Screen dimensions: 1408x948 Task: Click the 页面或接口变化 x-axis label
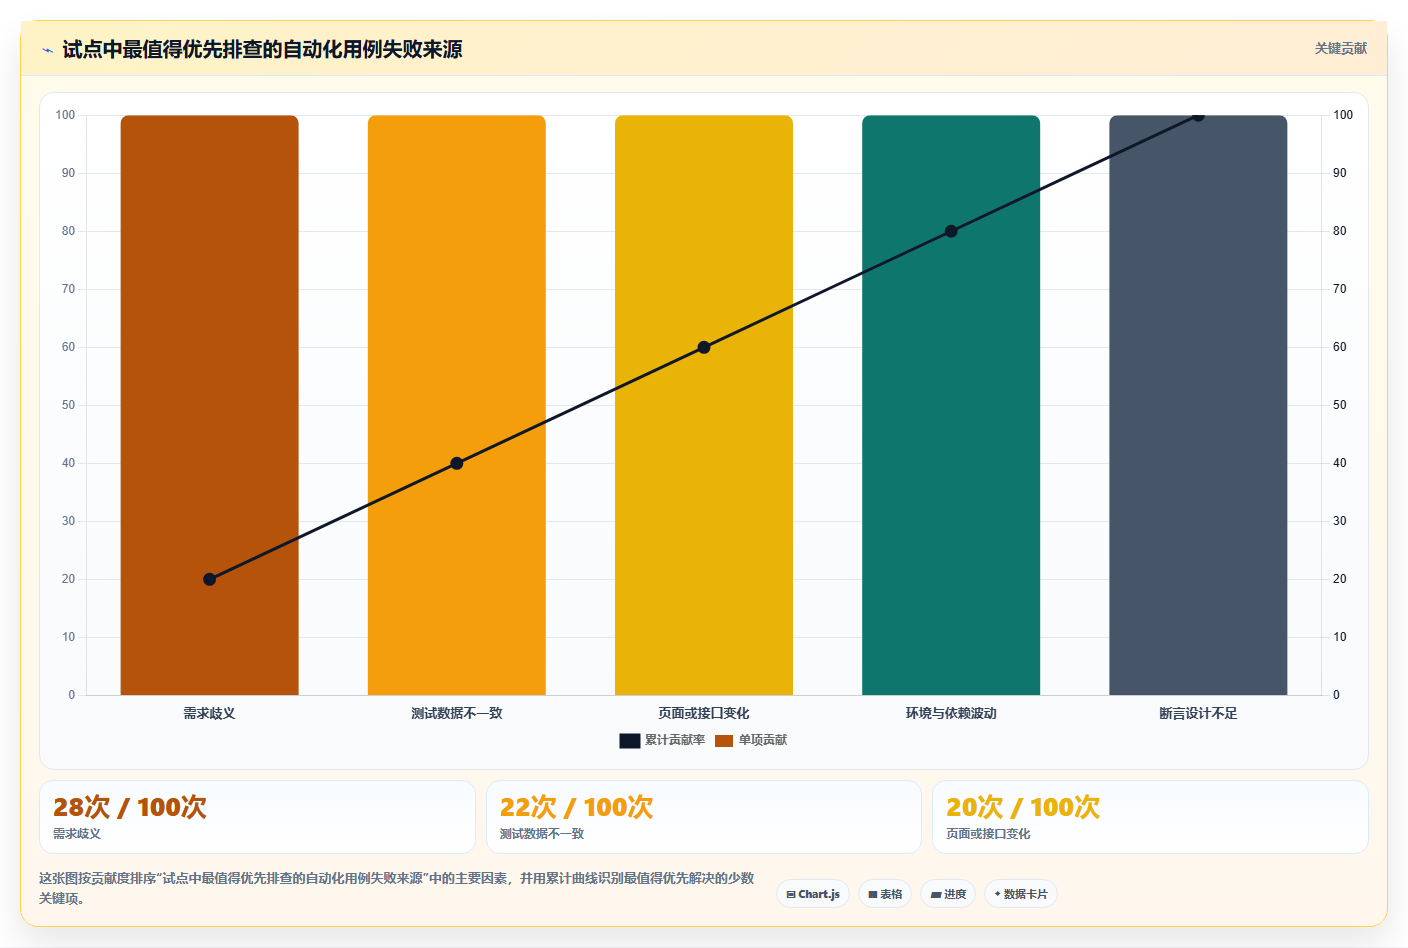704,713
